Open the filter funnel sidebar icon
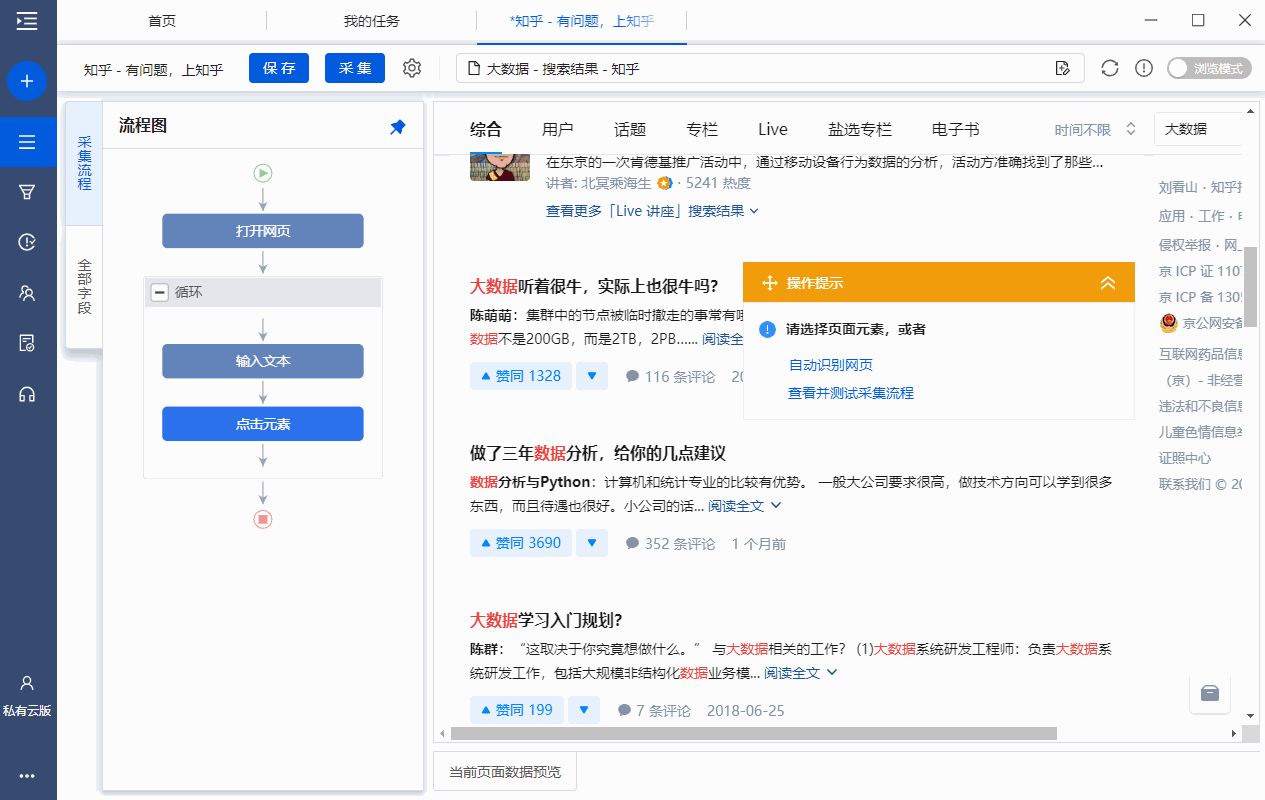 coord(27,192)
